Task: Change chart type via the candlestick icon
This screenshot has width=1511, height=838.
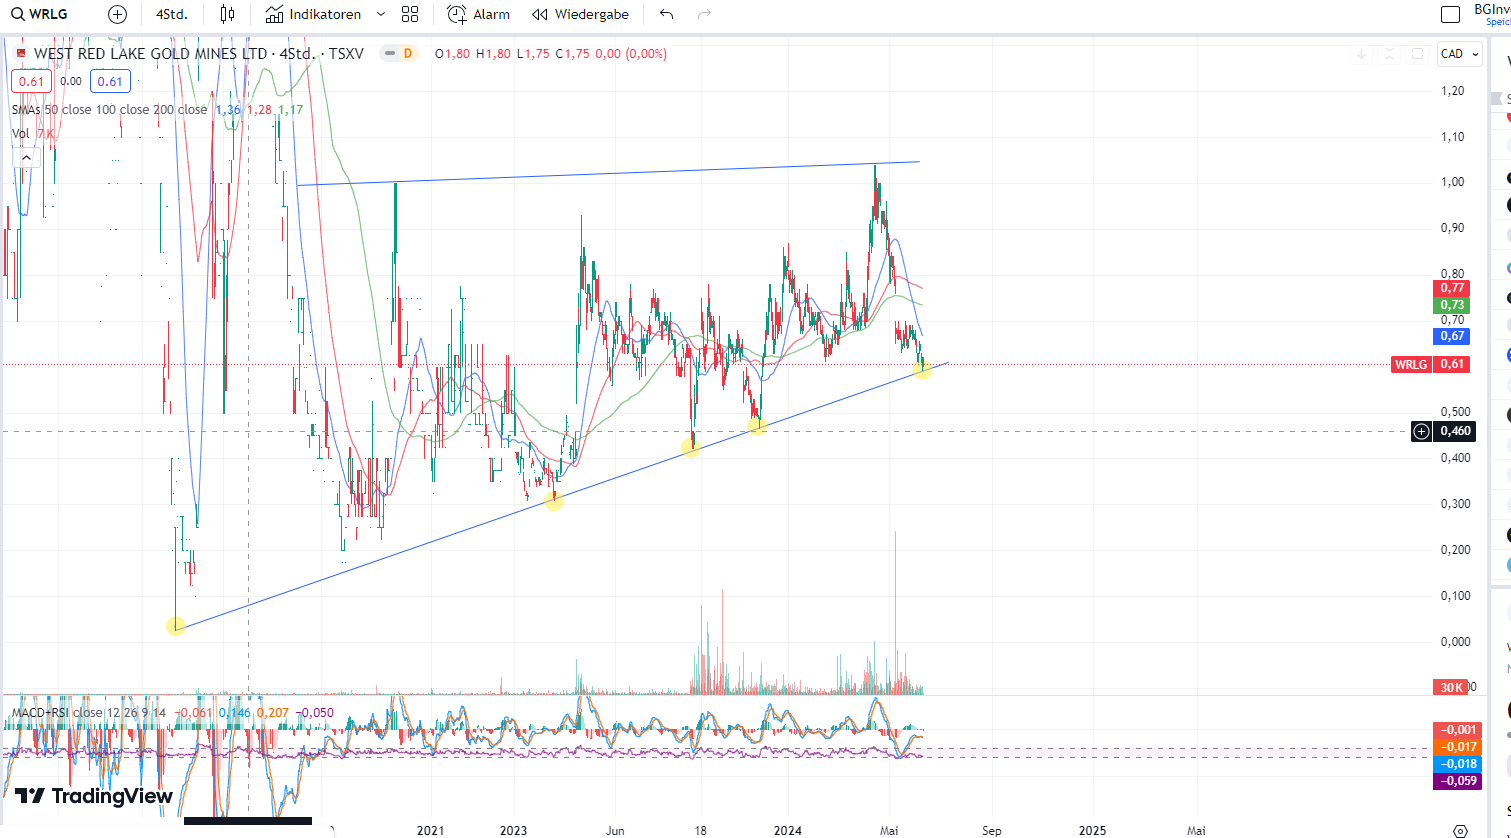Action: (227, 14)
